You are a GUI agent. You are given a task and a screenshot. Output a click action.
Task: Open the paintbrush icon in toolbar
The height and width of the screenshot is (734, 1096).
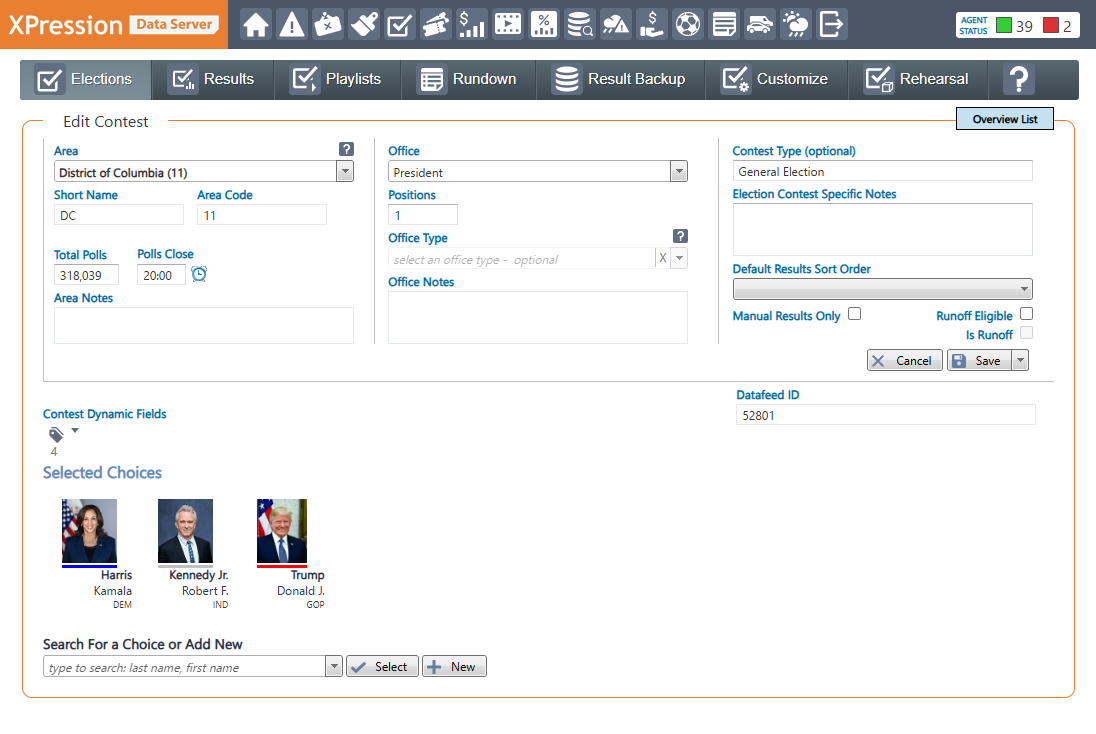(x=364, y=24)
